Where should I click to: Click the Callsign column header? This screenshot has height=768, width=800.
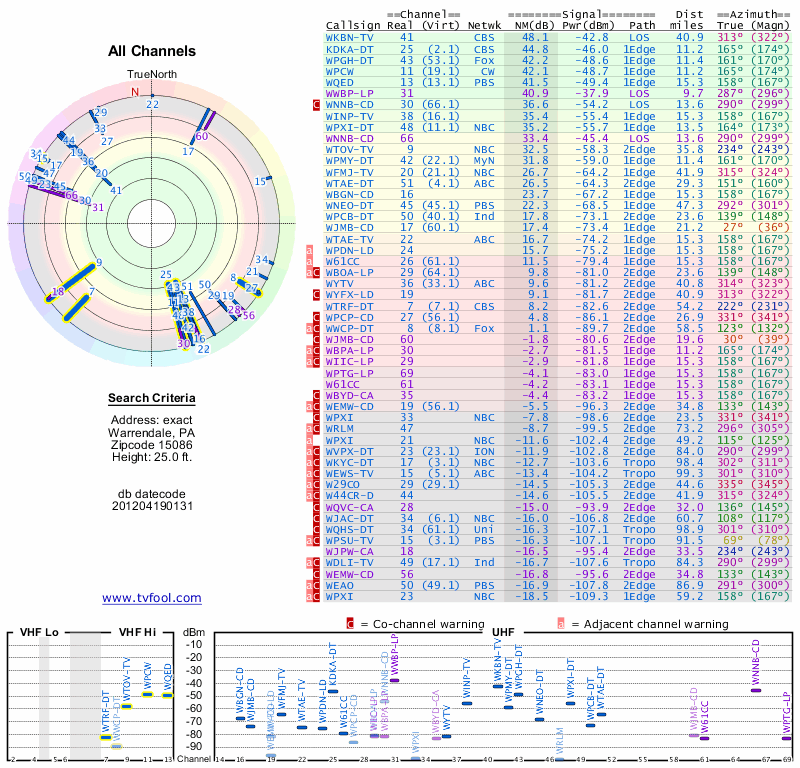pos(353,26)
